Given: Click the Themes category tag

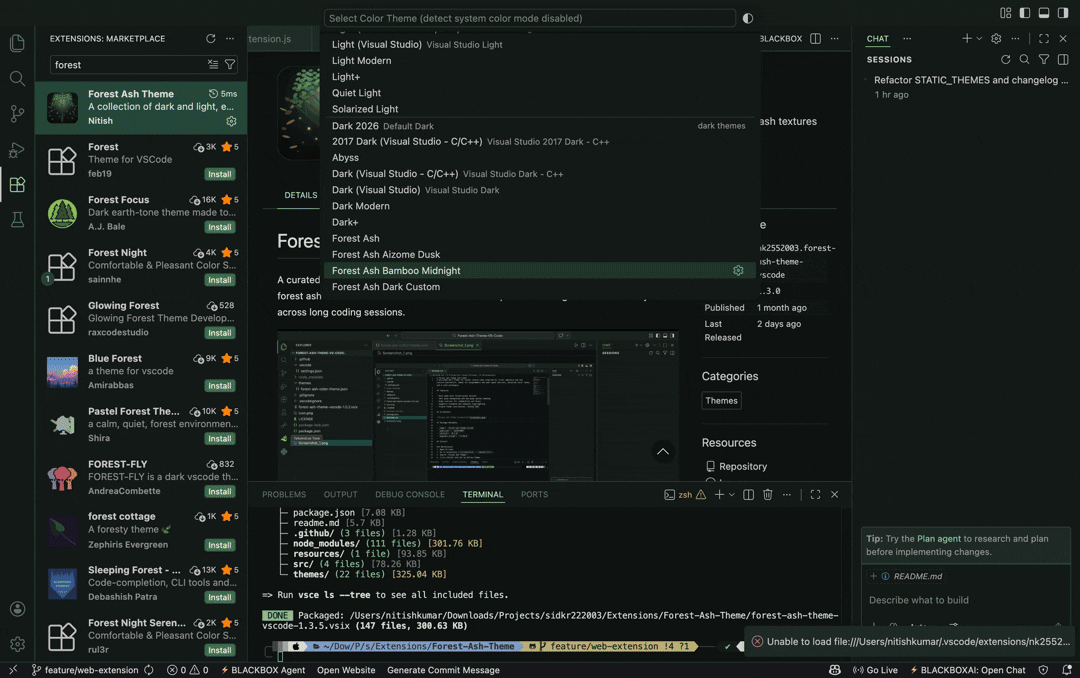Looking at the screenshot, I should pos(721,401).
